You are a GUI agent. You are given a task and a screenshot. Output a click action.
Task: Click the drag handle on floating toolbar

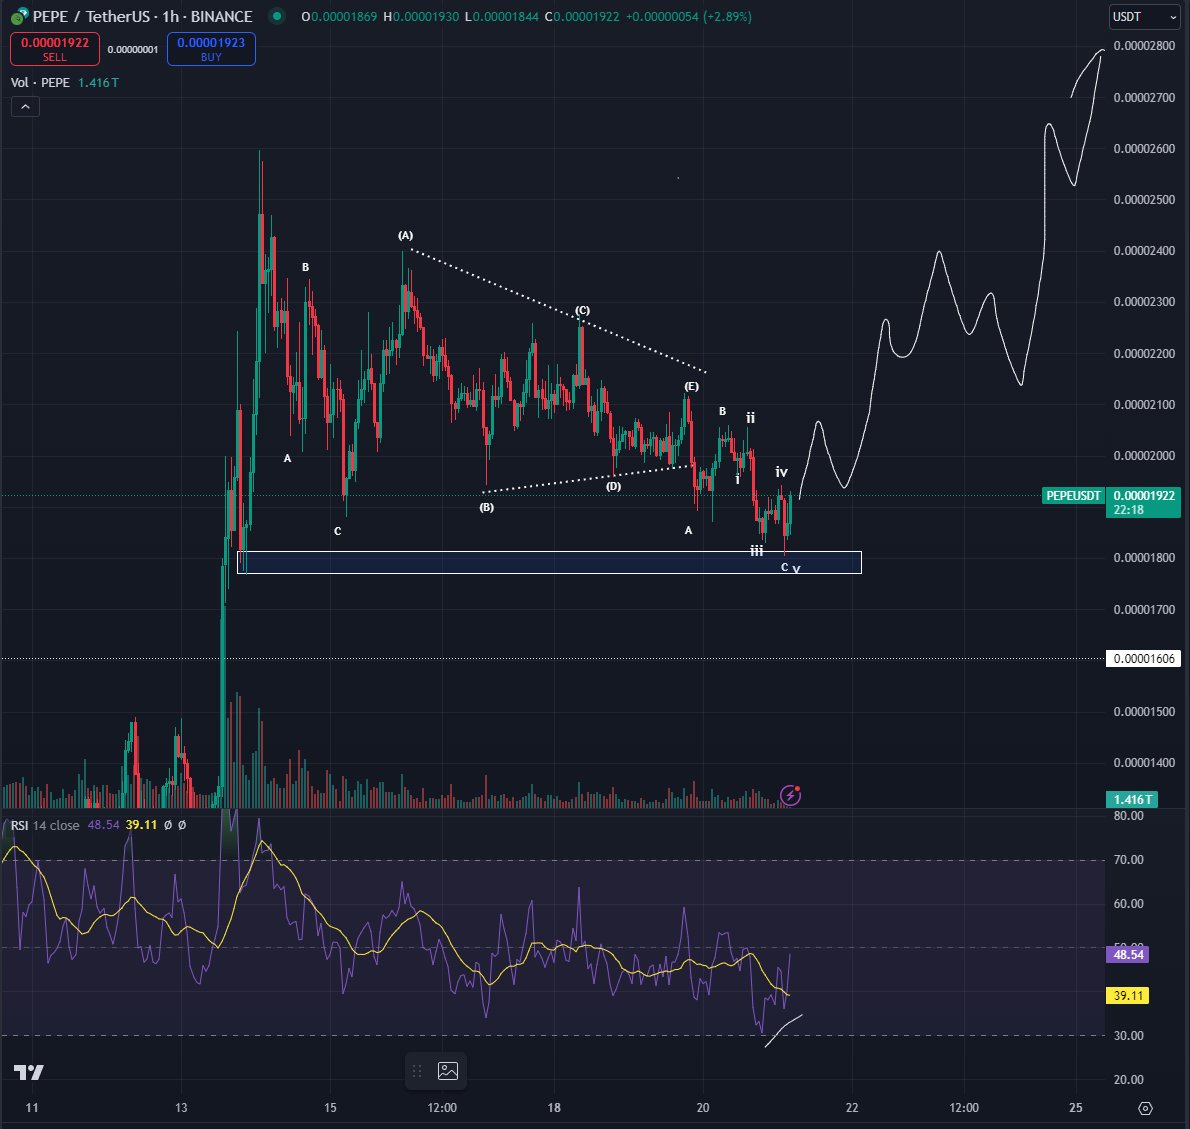pos(417,1071)
